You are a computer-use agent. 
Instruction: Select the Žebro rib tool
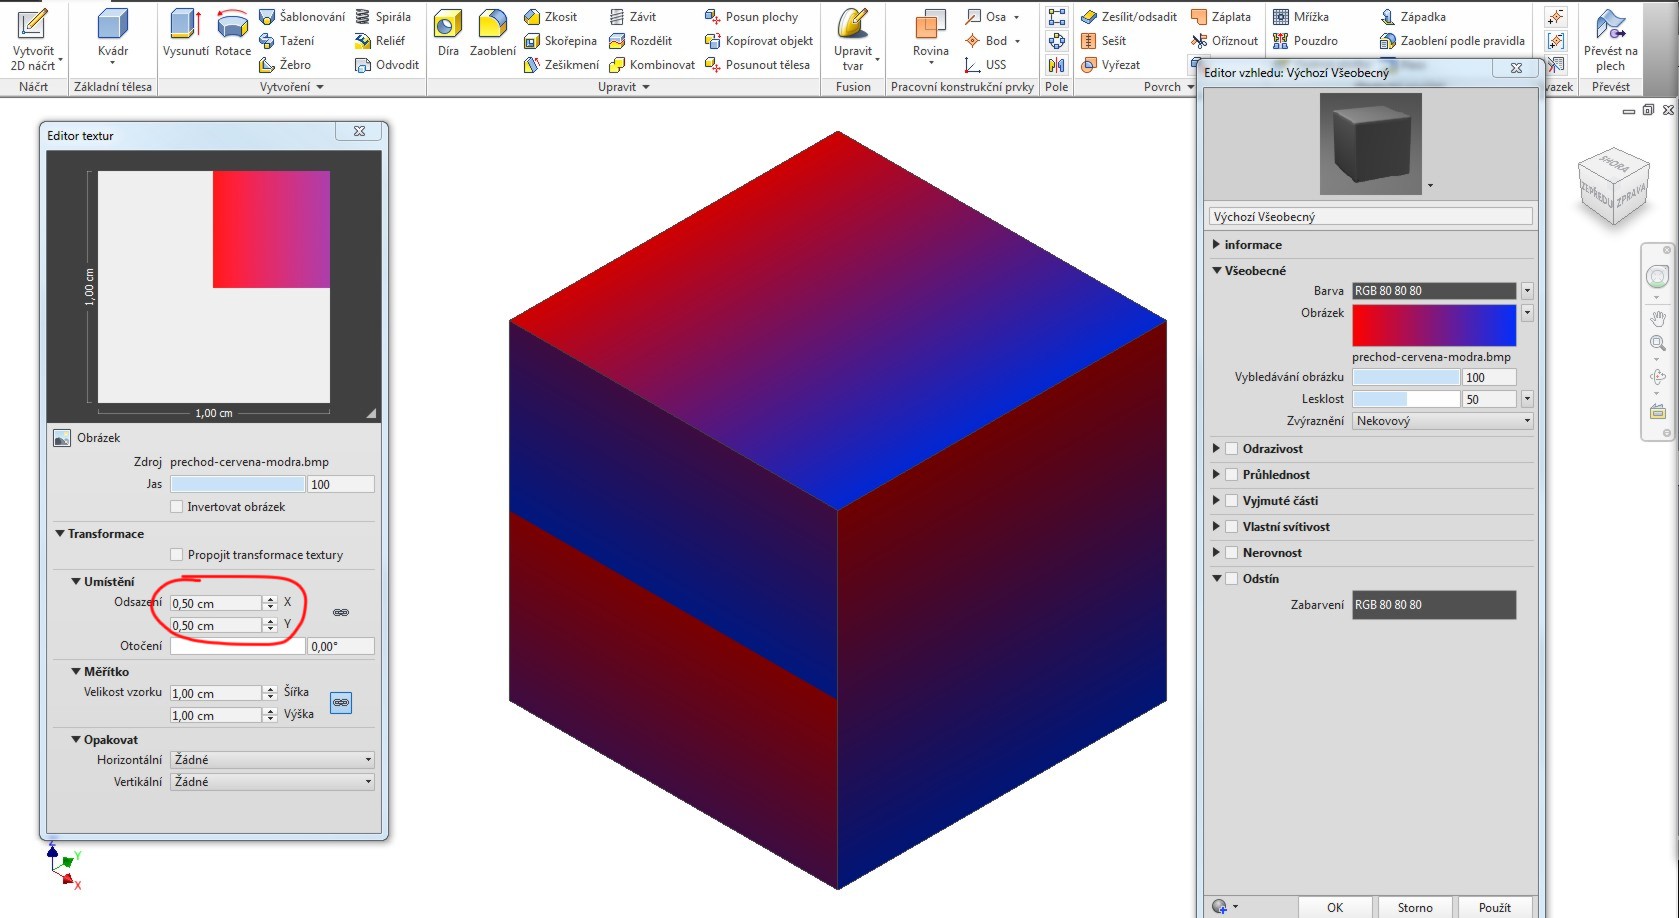click(285, 65)
